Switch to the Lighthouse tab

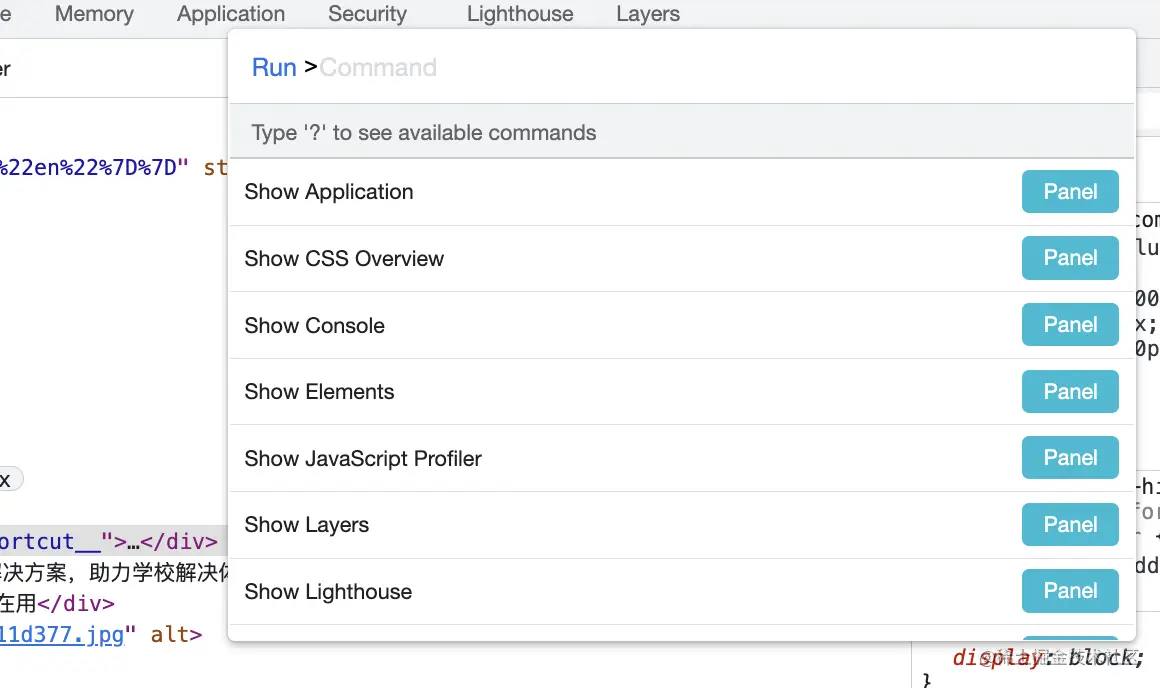tap(520, 14)
